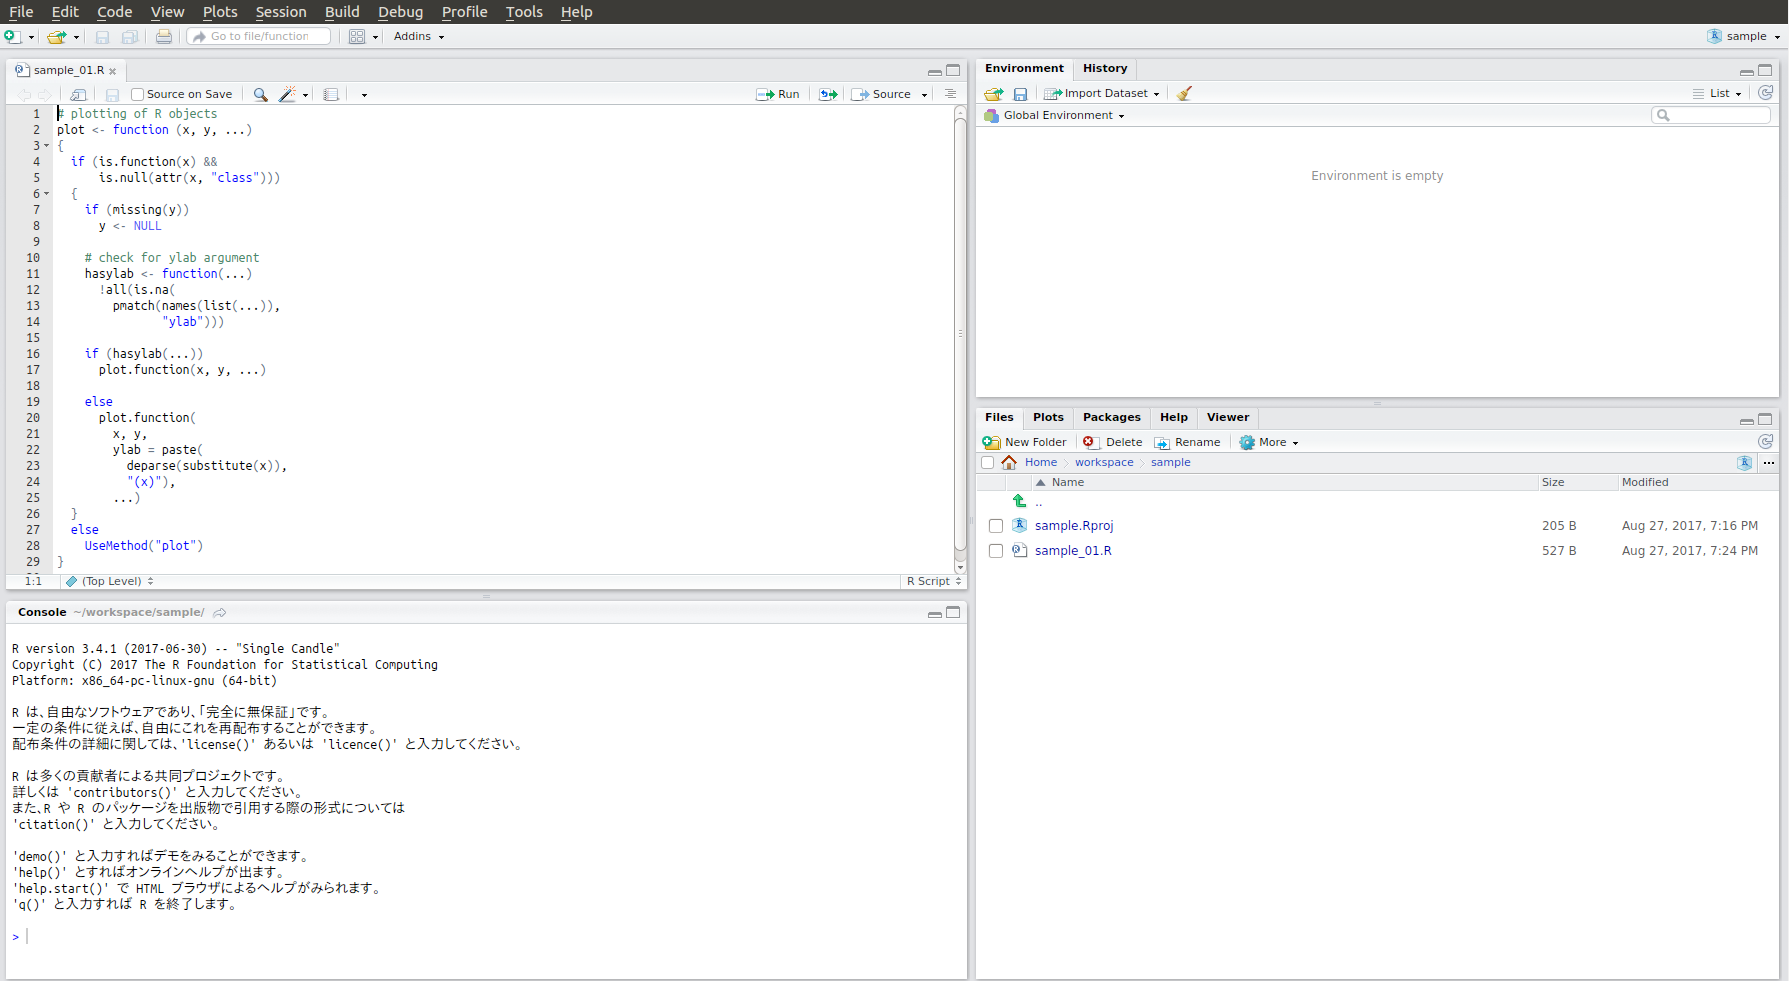
Task: Open the Debug menu
Action: (x=400, y=12)
